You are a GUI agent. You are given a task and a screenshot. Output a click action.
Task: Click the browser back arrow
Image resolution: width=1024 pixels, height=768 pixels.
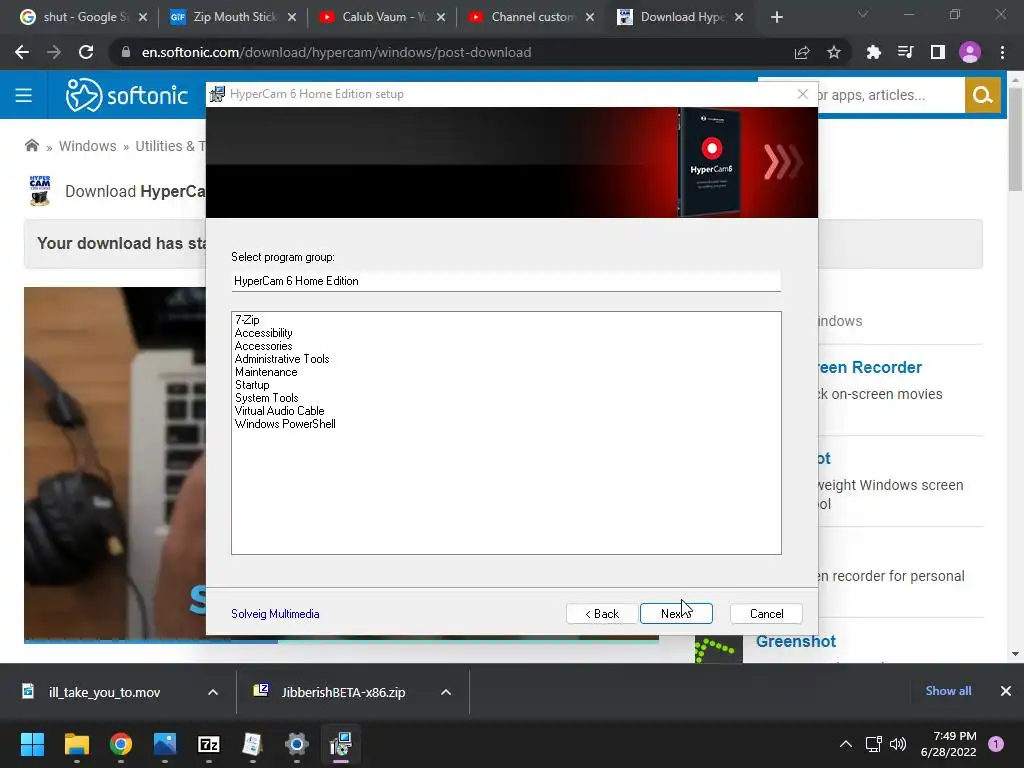22,52
